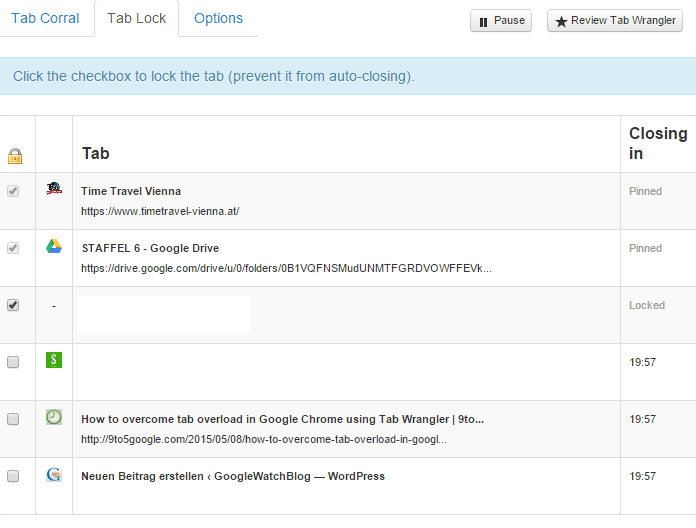Lock the green dollar icon tab
The width and height of the screenshot is (696, 528).
point(13,362)
